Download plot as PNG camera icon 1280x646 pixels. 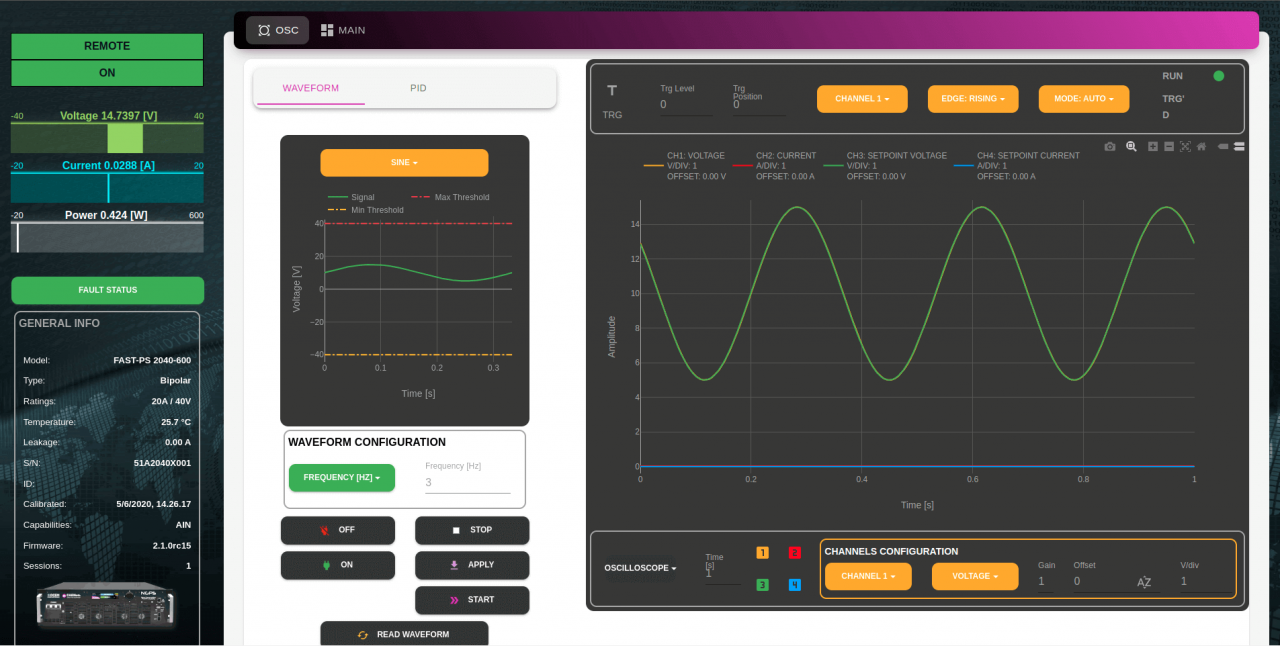[x=1110, y=146]
